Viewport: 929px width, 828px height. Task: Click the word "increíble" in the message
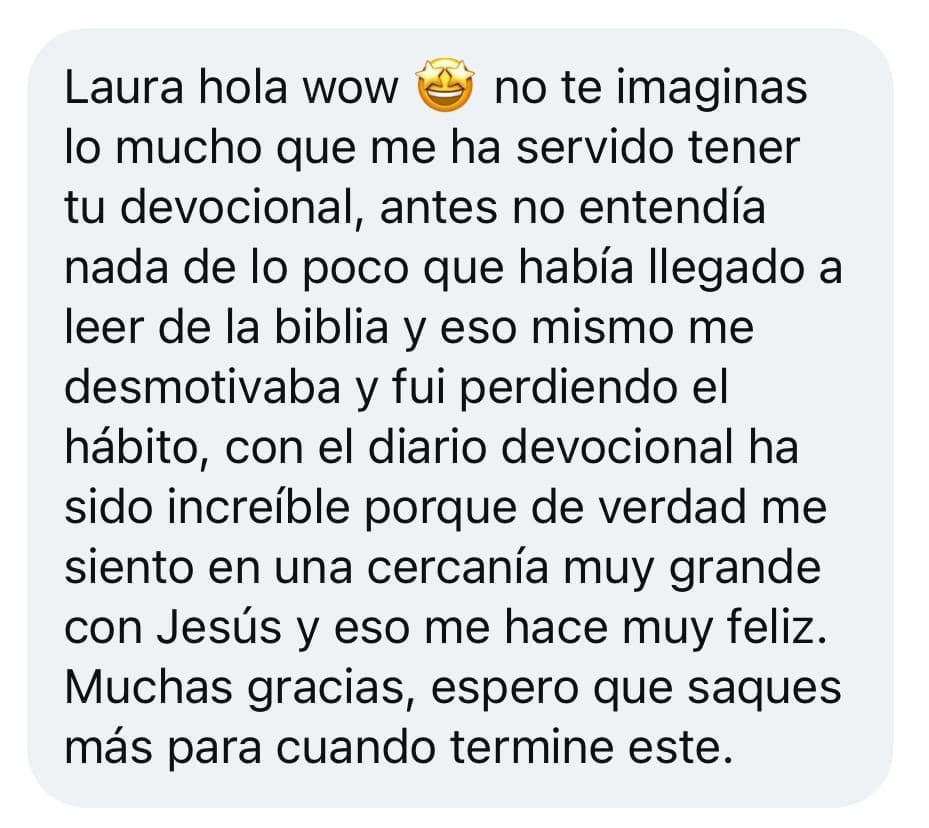point(258,507)
